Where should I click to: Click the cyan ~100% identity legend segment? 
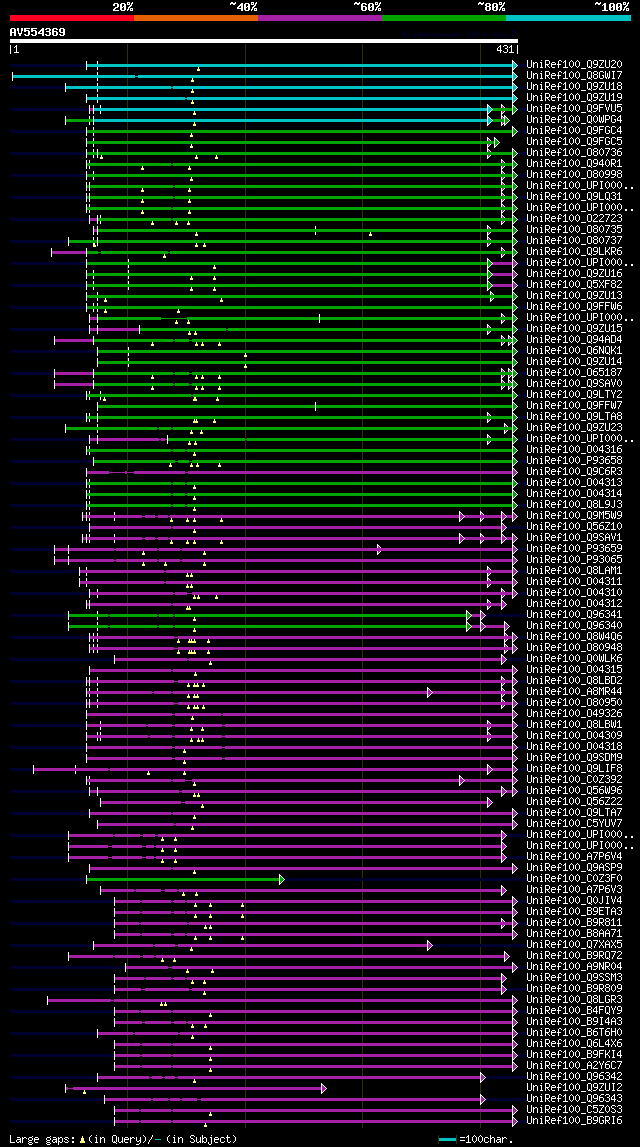pyautogui.click(x=568, y=18)
